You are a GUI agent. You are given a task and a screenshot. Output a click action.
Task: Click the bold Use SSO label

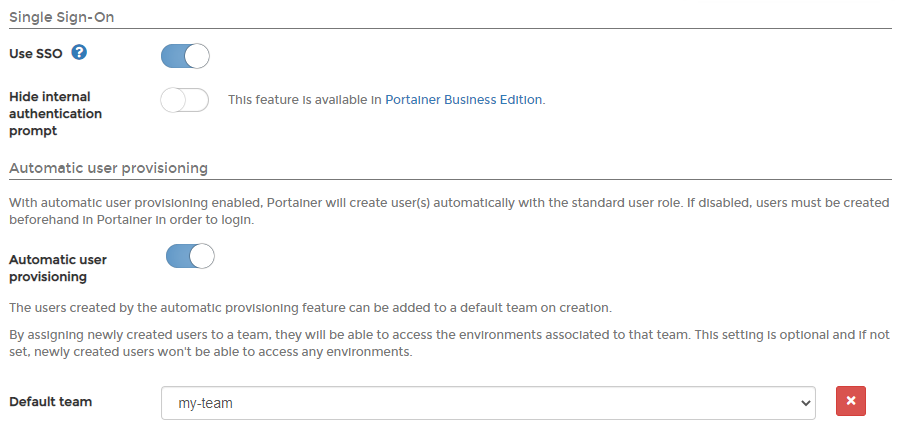[x=35, y=53]
